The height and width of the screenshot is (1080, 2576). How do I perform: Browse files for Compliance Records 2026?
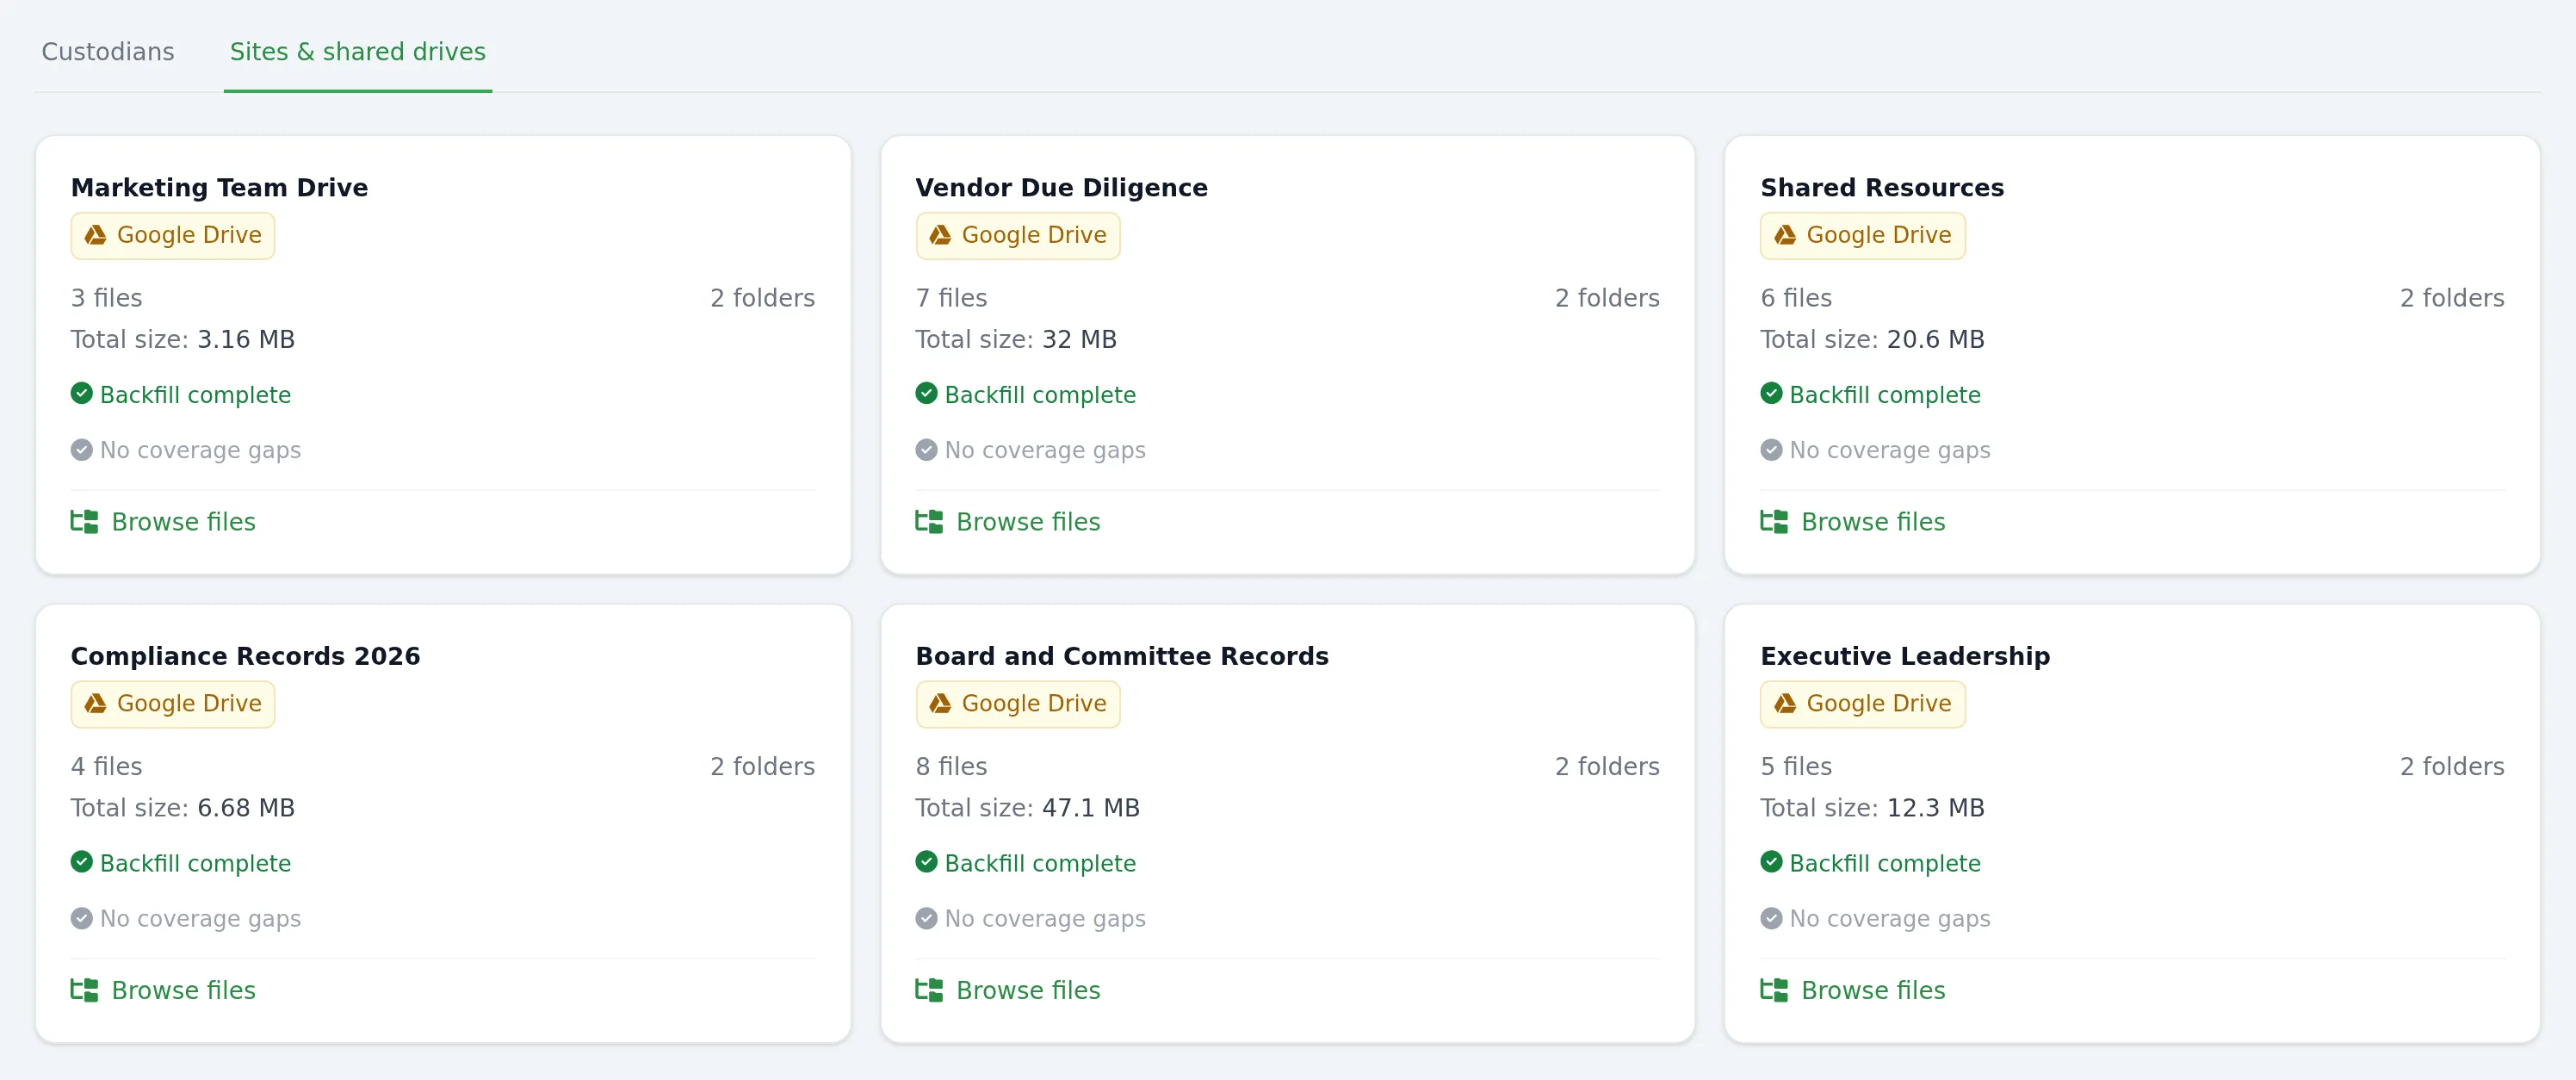[x=163, y=990]
